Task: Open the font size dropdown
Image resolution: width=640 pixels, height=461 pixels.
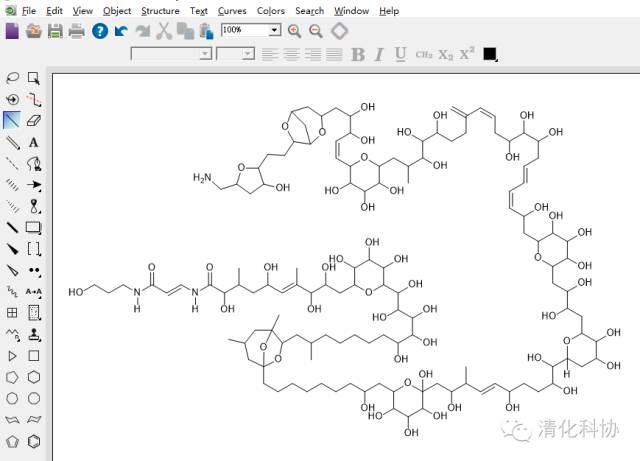Action: click(x=247, y=53)
